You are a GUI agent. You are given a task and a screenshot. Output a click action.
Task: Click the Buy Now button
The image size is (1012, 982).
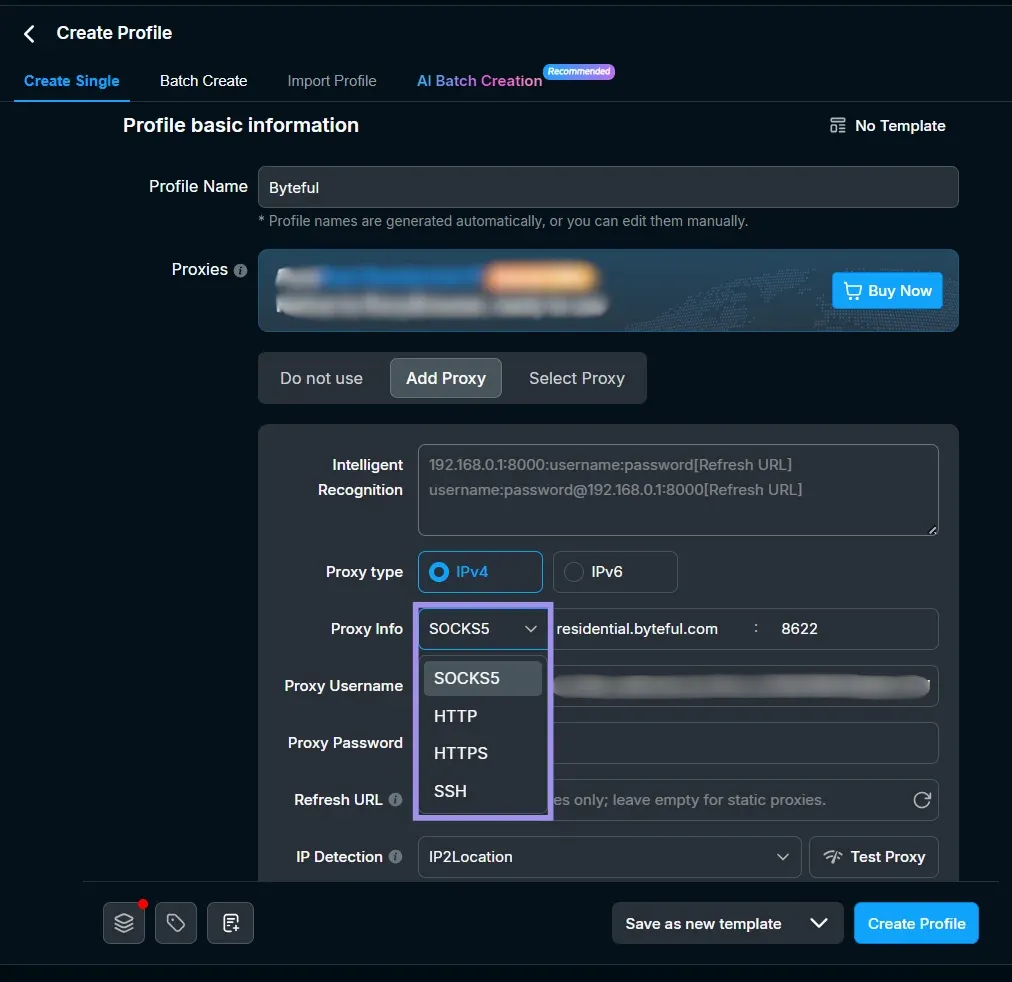[x=887, y=291]
